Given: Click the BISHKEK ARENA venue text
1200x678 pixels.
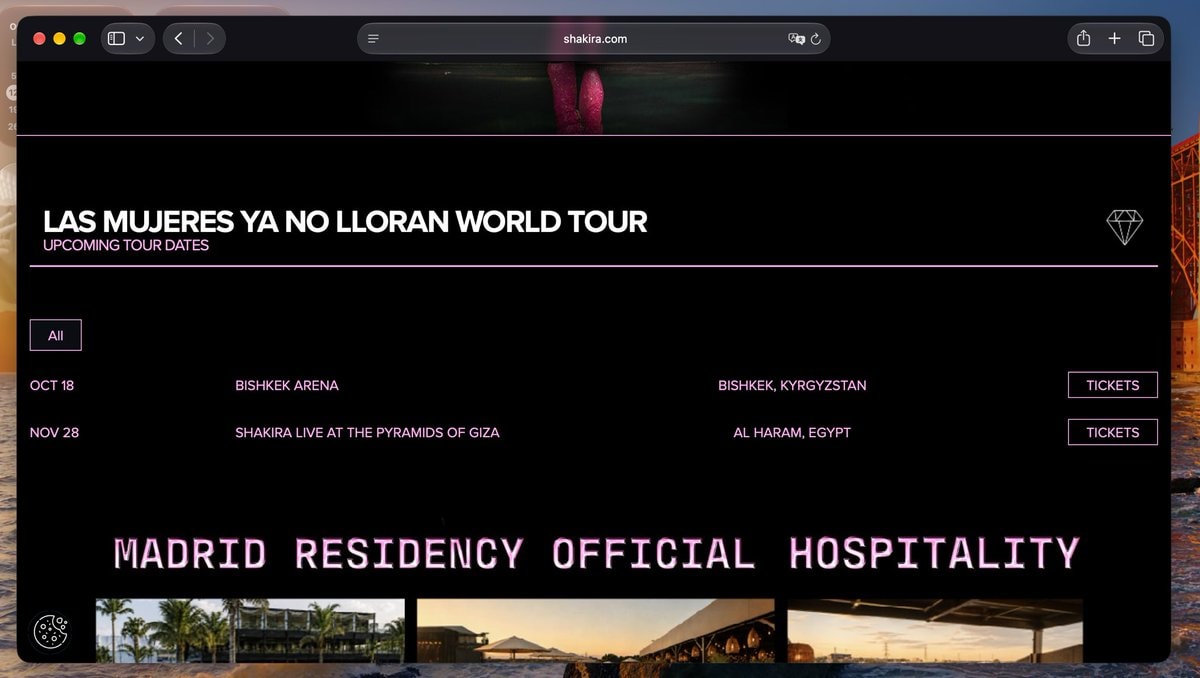Looking at the screenshot, I should (x=287, y=385).
